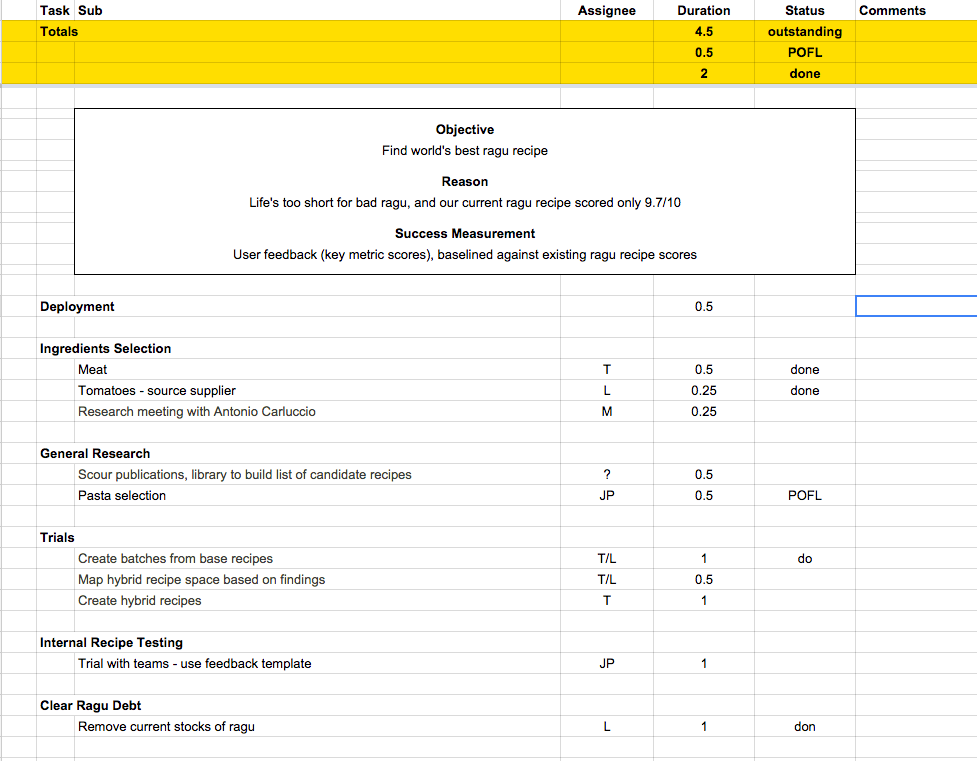Click assignee M cell
This screenshot has width=977, height=761.
coord(606,411)
